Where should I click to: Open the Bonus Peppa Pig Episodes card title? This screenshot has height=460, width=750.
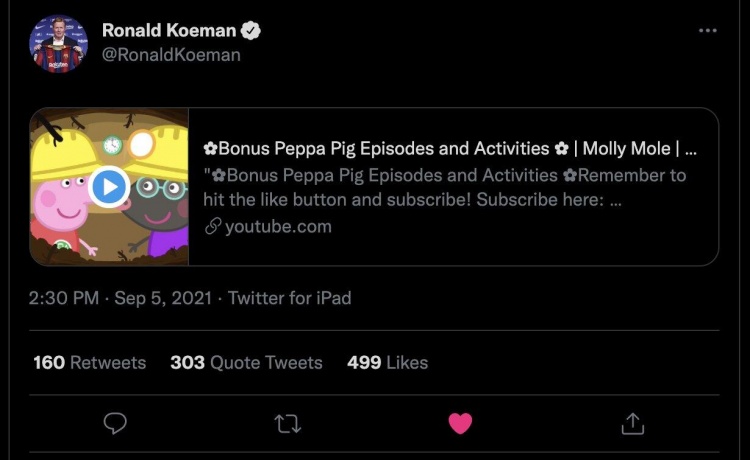(x=450, y=149)
